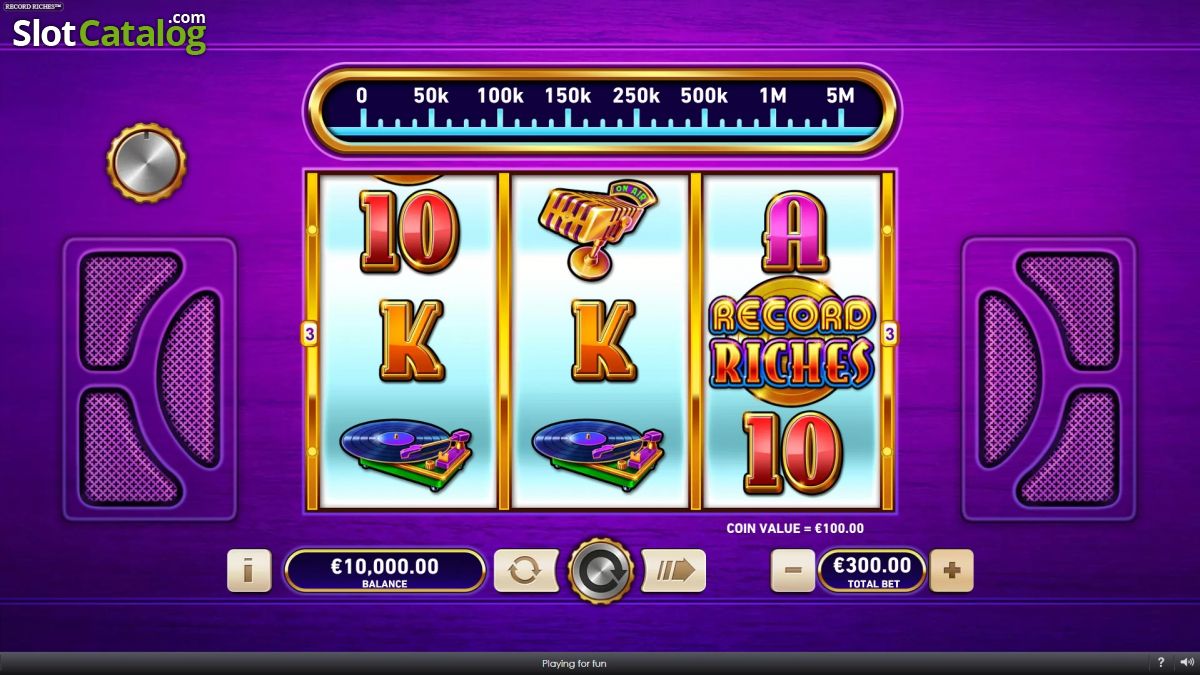Click the Record Riches logo symbol

point(791,344)
